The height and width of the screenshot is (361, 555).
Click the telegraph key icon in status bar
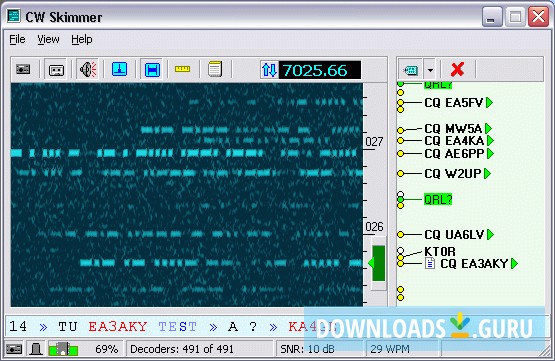click(x=36, y=349)
